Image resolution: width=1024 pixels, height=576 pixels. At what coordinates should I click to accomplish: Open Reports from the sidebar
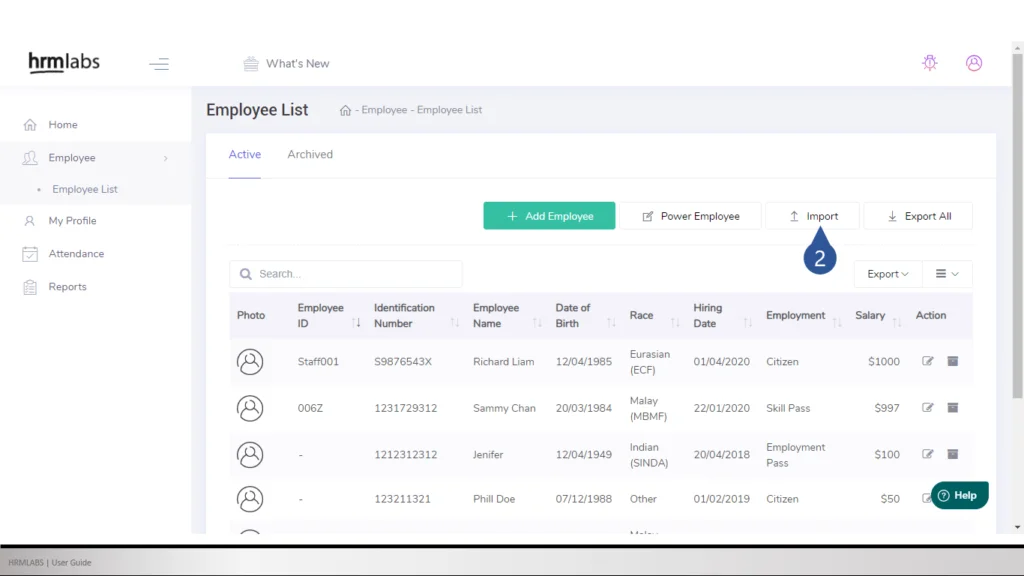[x=67, y=287]
